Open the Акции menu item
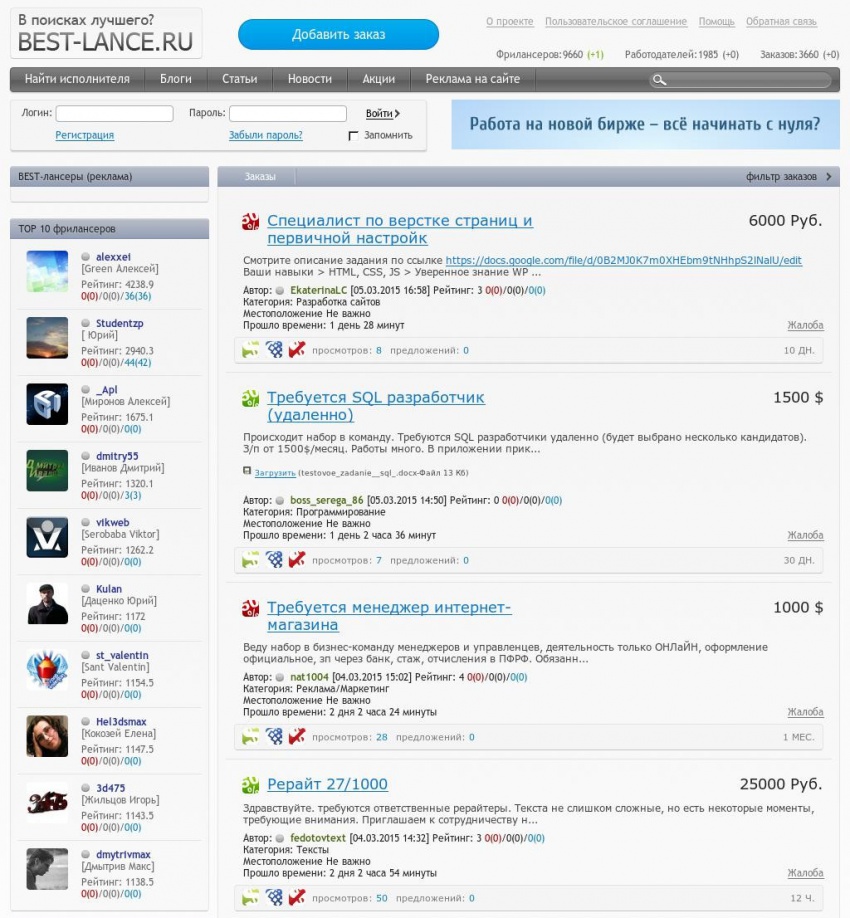This screenshot has width=850, height=918. click(379, 79)
